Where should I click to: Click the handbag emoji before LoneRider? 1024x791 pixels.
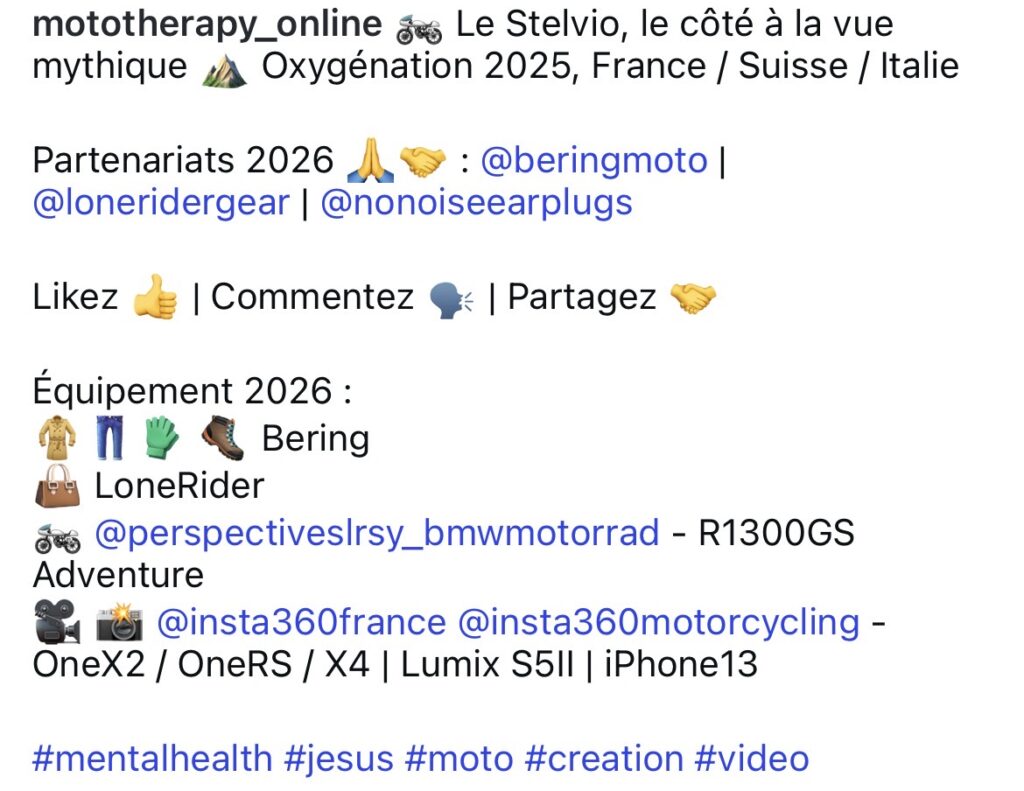[57, 486]
